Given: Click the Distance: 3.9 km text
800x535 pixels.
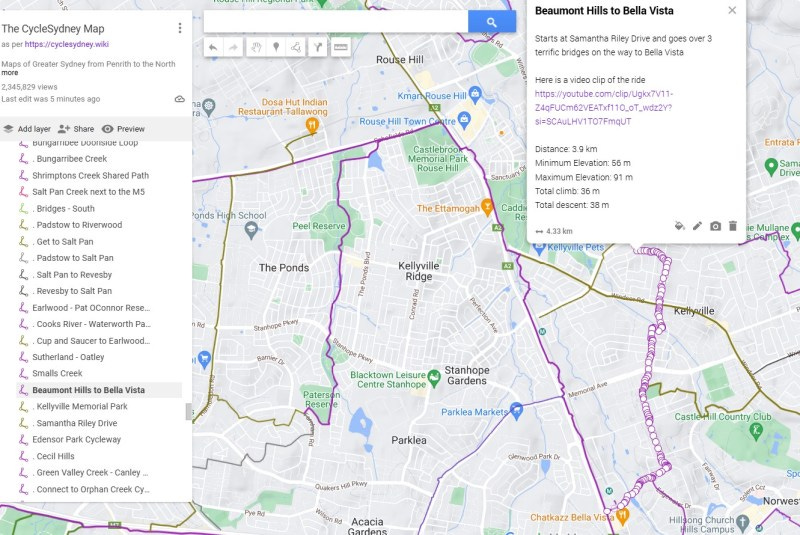Looking at the screenshot, I should (566, 149).
